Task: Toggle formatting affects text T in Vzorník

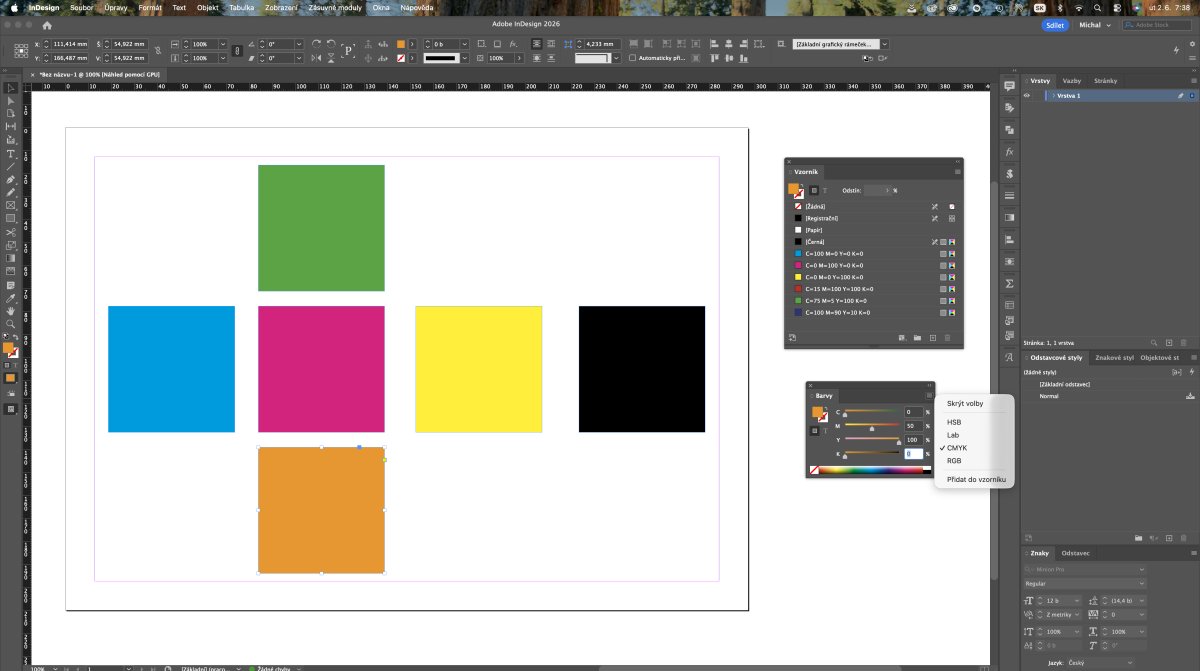Action: pyautogui.click(x=825, y=190)
